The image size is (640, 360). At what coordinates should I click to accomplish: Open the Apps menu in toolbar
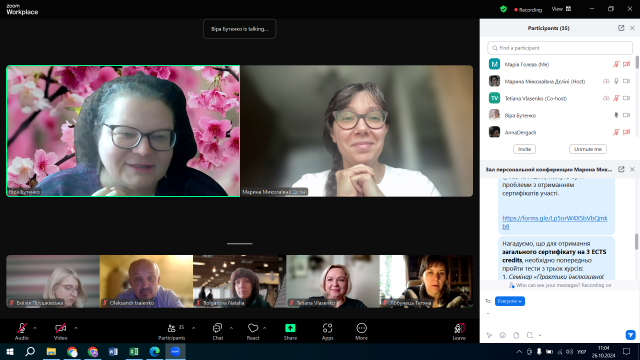327,331
